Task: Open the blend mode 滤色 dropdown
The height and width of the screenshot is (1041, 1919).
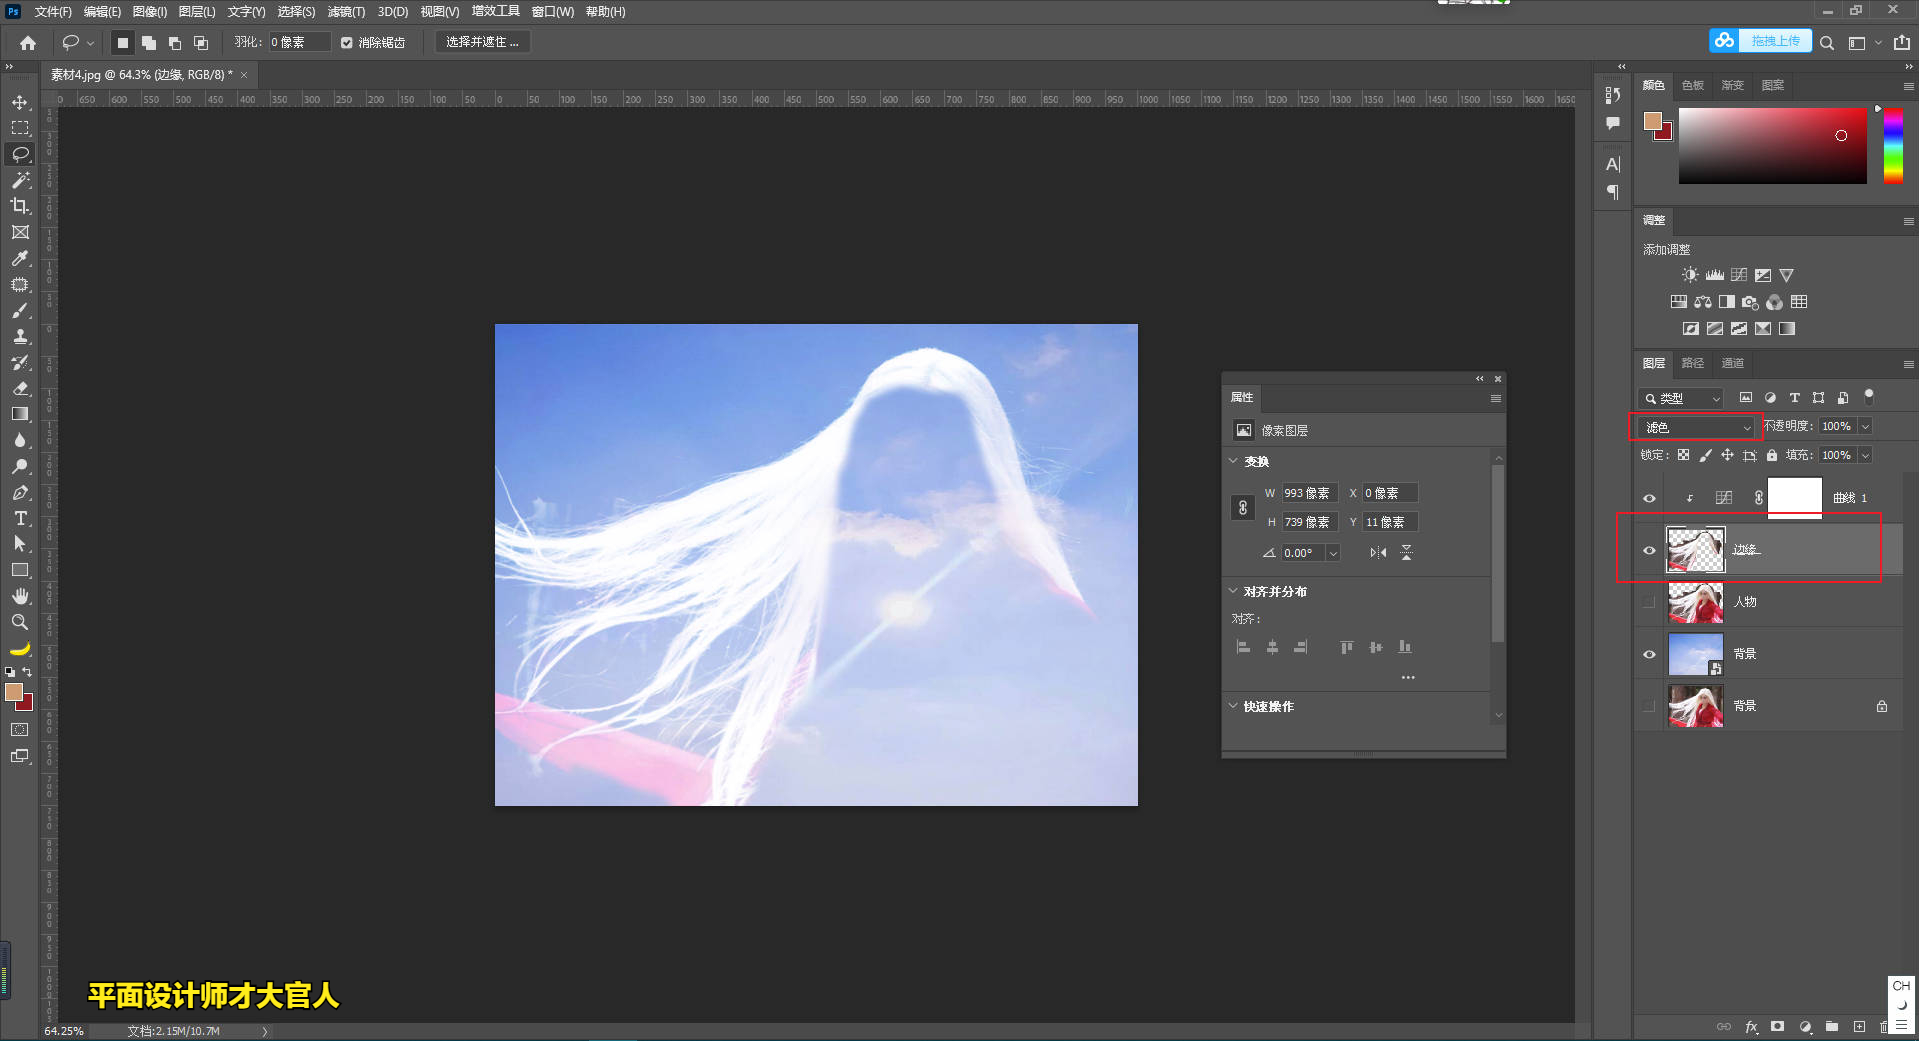Action: (1697, 427)
